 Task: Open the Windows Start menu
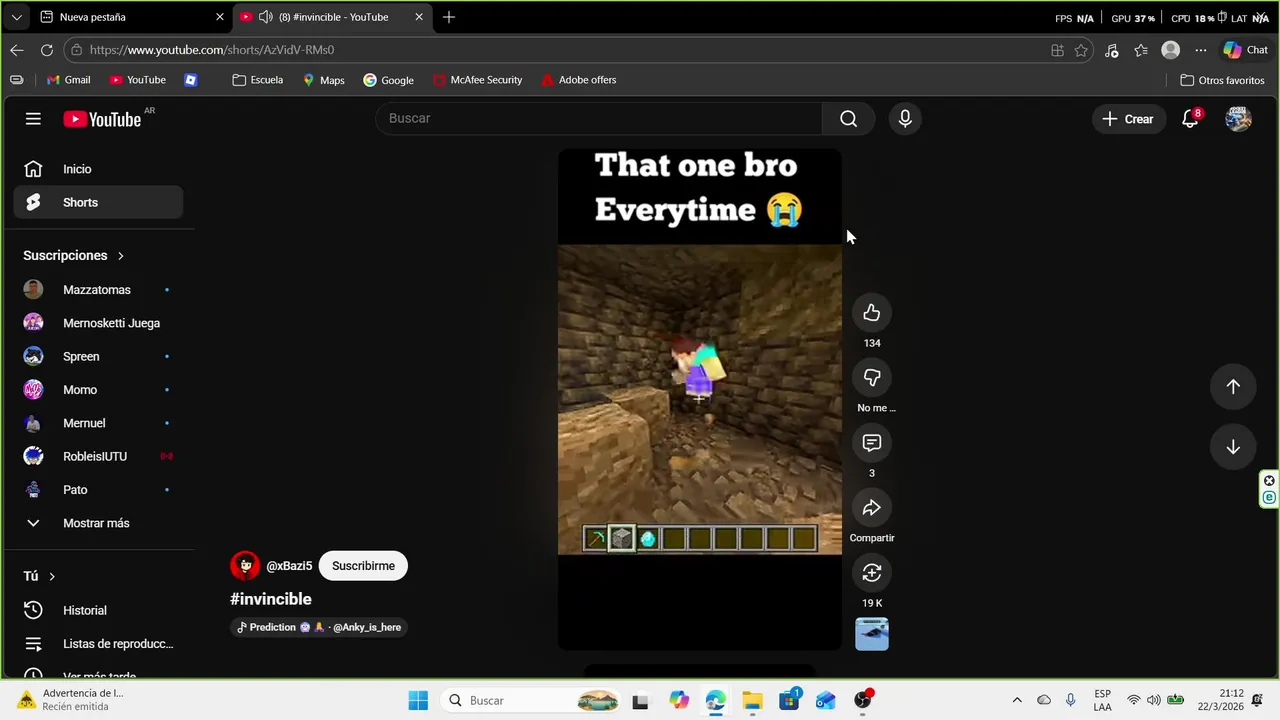418,700
